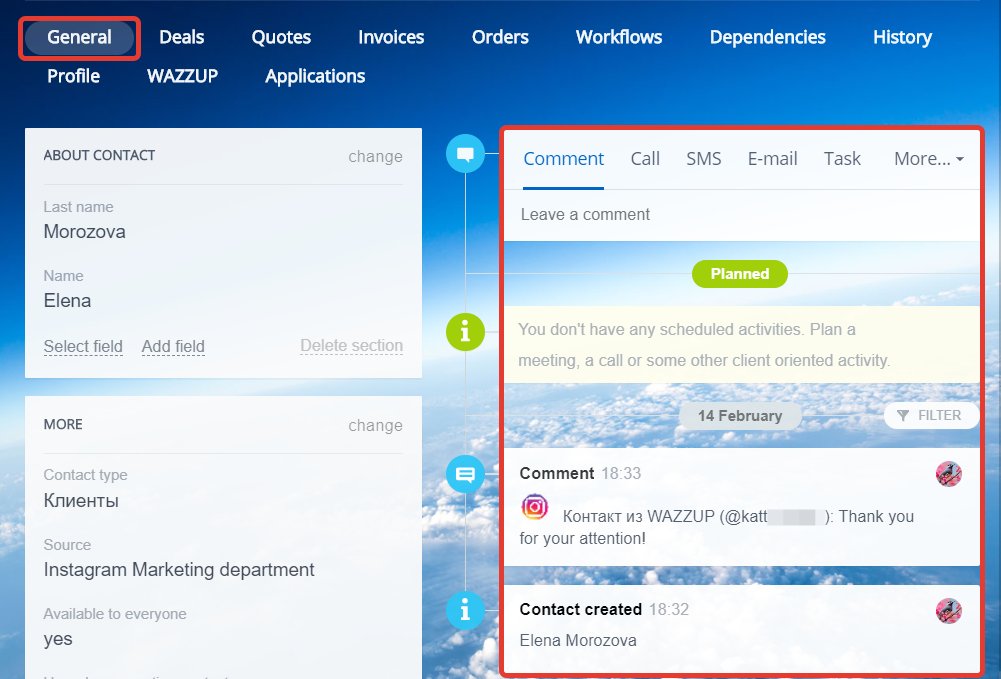Click into the Leave a comment field
1001x679 pixels.
point(740,215)
